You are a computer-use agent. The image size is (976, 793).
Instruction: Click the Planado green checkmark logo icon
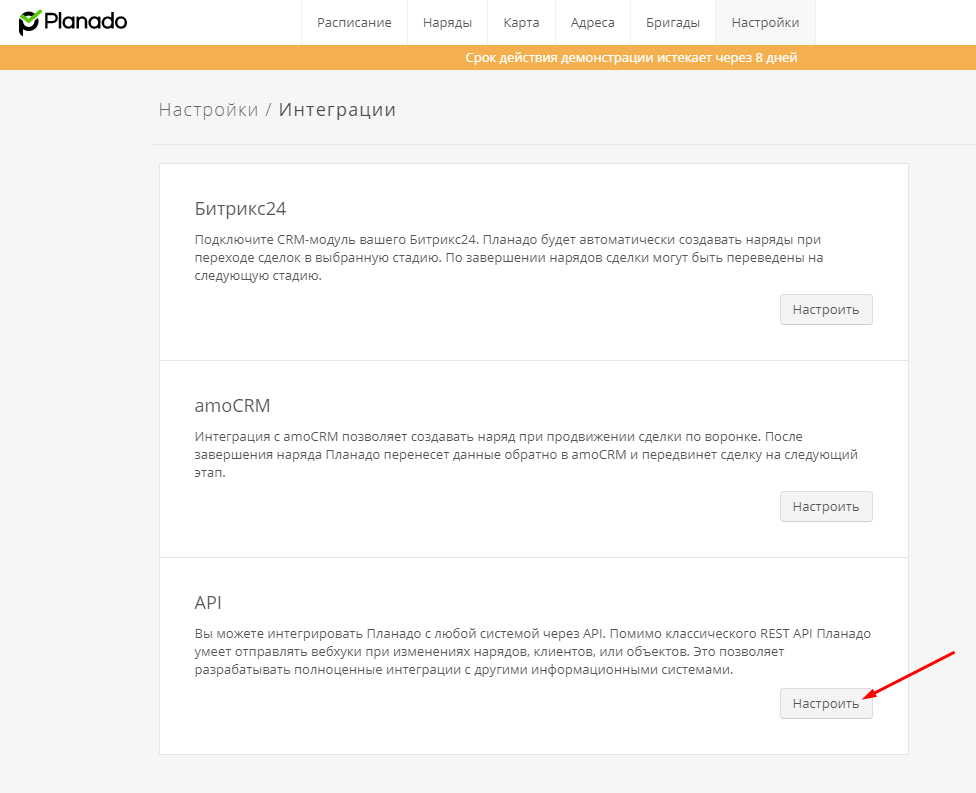coord(30,22)
